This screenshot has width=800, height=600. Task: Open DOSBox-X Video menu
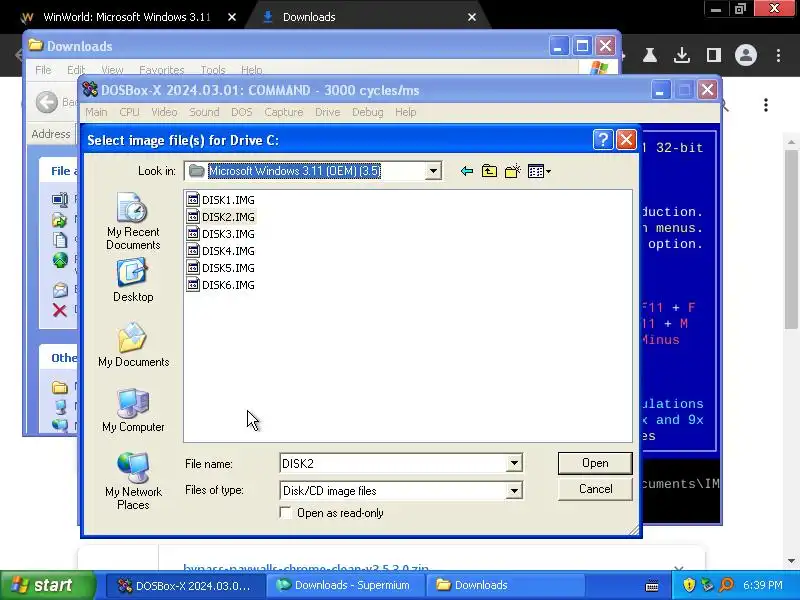[164, 112]
